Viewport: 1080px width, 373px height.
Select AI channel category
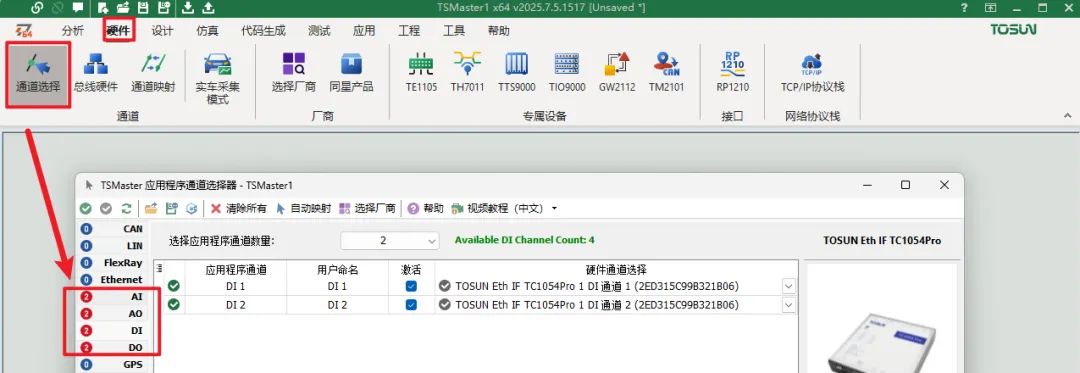click(112, 297)
